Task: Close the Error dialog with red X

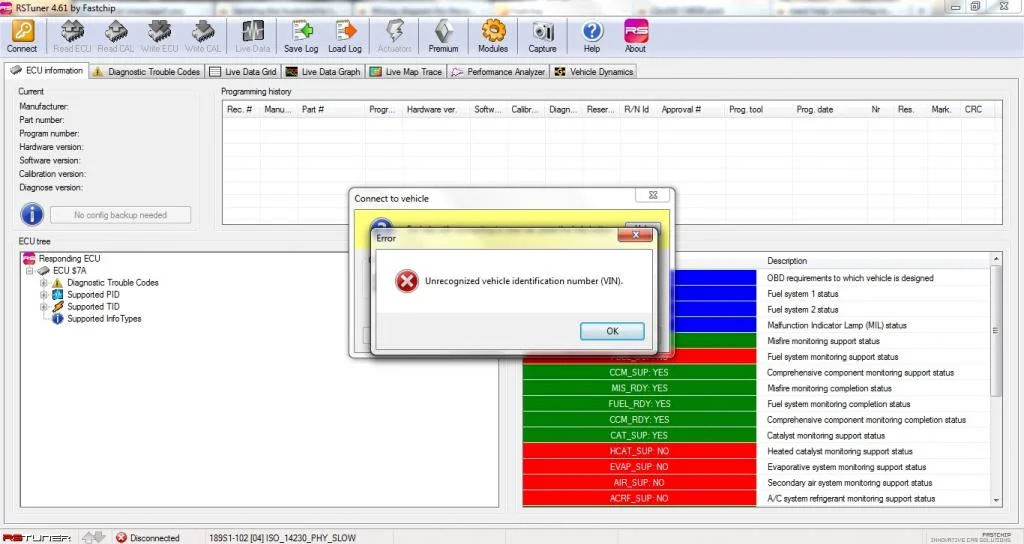Action: 635,235
